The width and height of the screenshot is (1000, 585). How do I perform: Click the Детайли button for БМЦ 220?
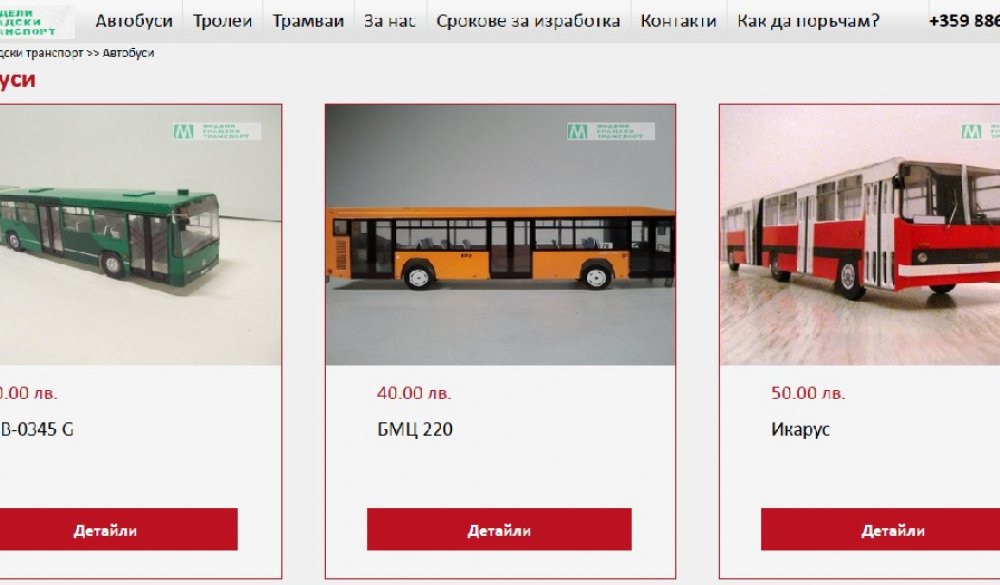point(499,529)
